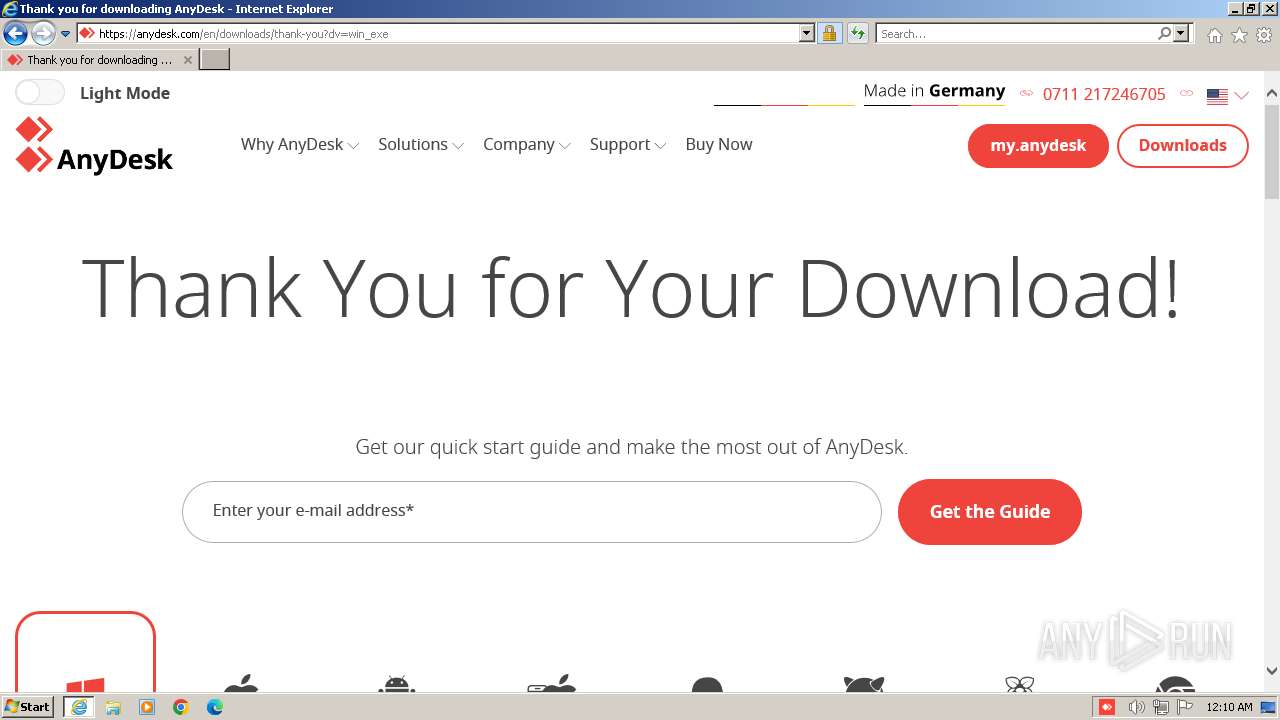Launch Microsoft Edge from taskbar
The height and width of the screenshot is (720, 1280).
tap(215, 707)
